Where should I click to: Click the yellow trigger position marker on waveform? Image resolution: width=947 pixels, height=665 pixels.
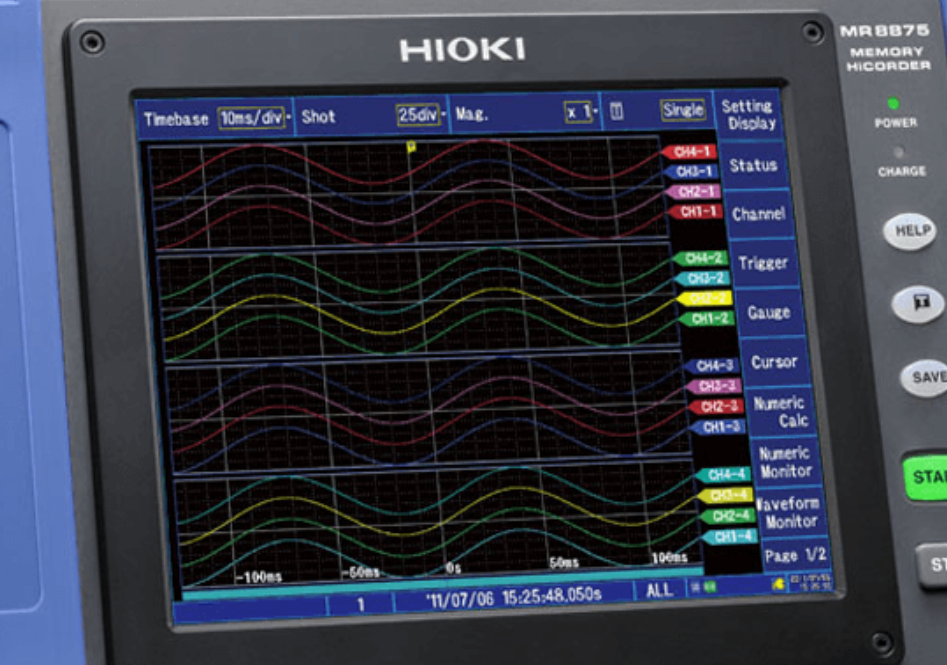[x=410, y=146]
